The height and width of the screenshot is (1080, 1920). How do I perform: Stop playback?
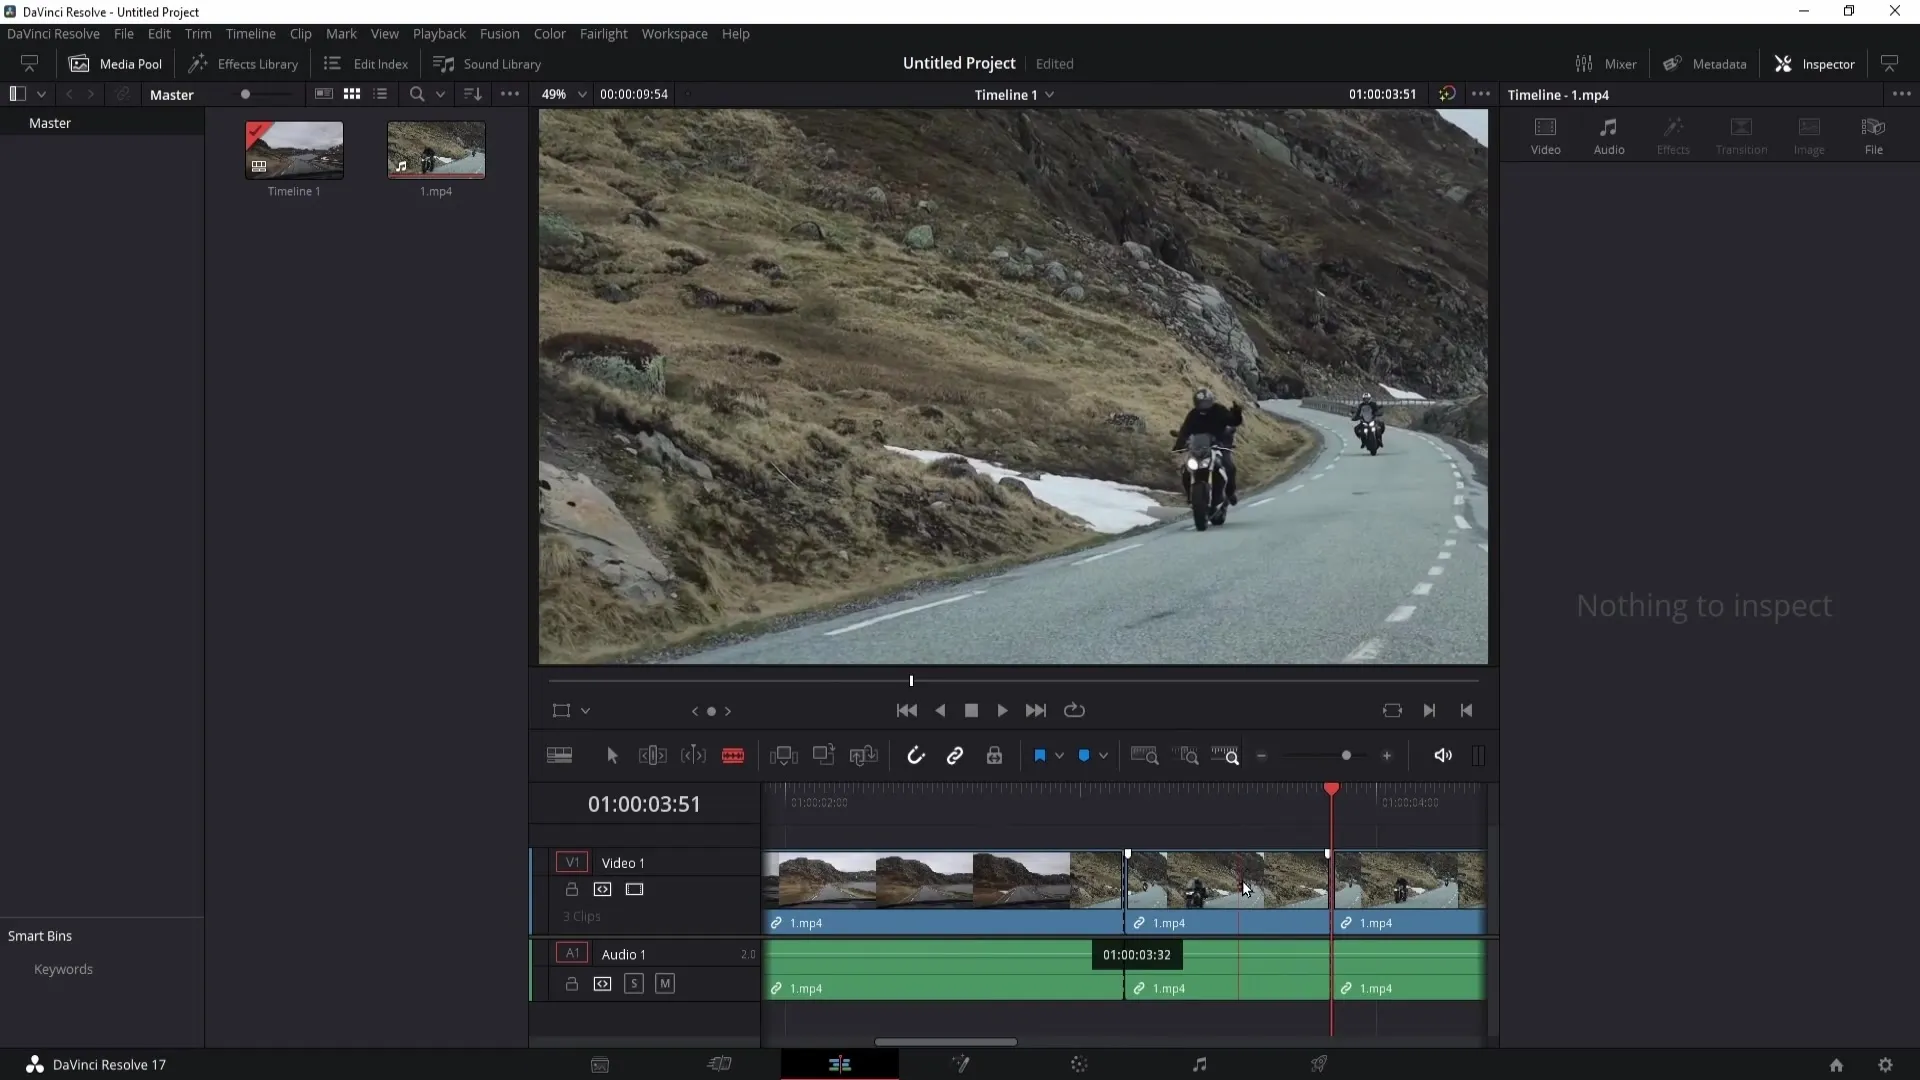tap(971, 711)
